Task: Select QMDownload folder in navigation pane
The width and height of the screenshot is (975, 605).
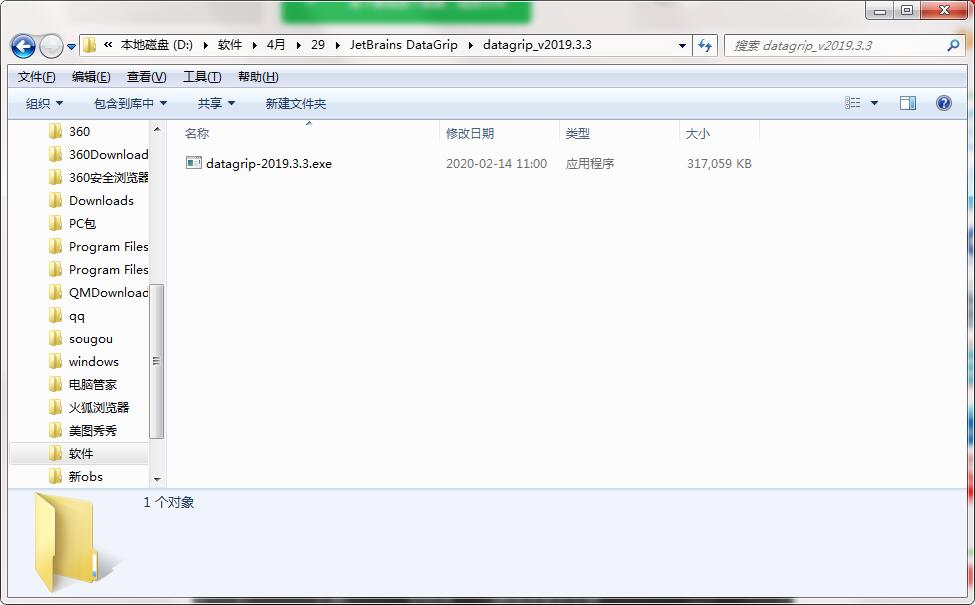Action: coord(108,292)
